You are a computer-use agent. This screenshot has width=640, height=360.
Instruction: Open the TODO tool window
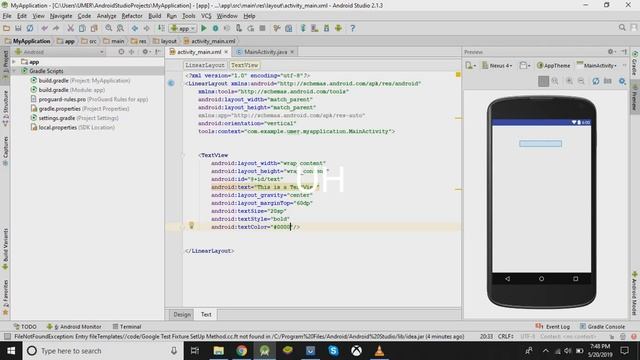pyautogui.click(x=25, y=327)
